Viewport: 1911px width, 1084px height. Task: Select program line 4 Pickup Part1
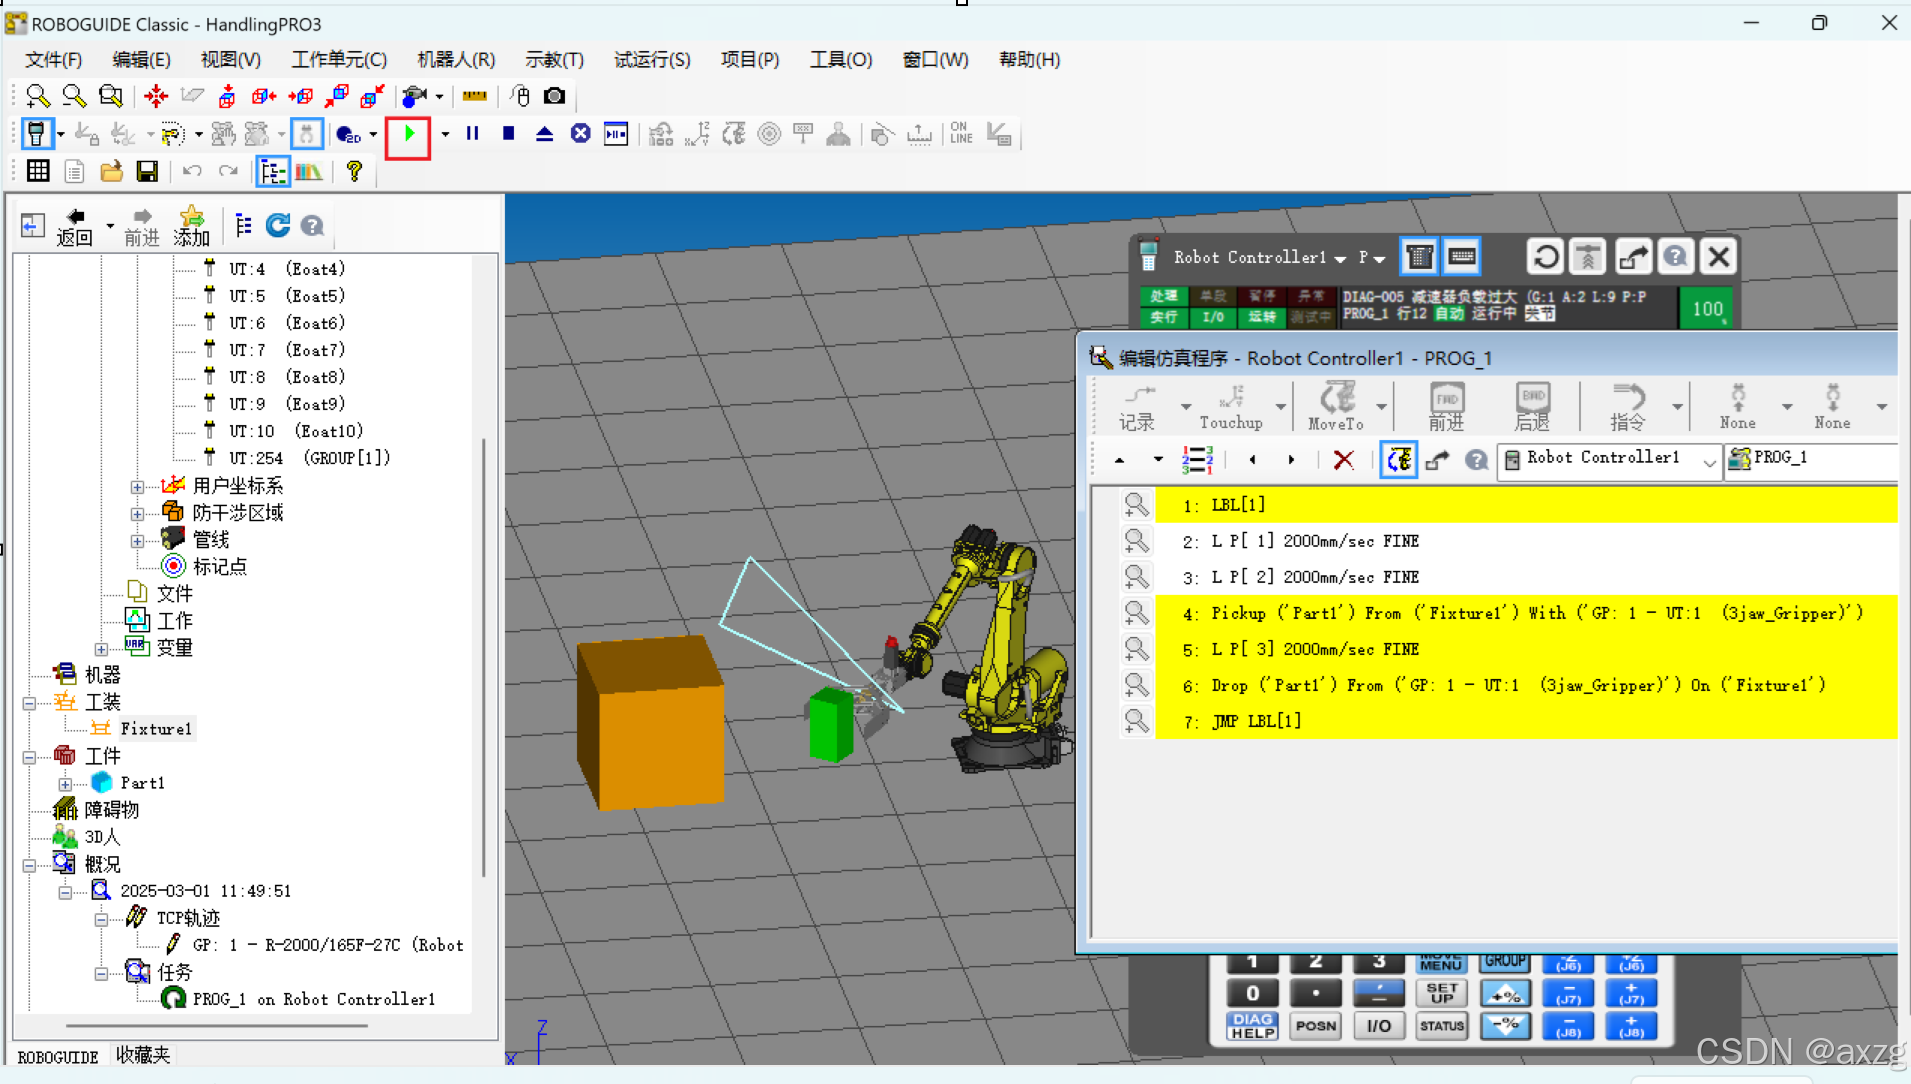[x=1525, y=613]
